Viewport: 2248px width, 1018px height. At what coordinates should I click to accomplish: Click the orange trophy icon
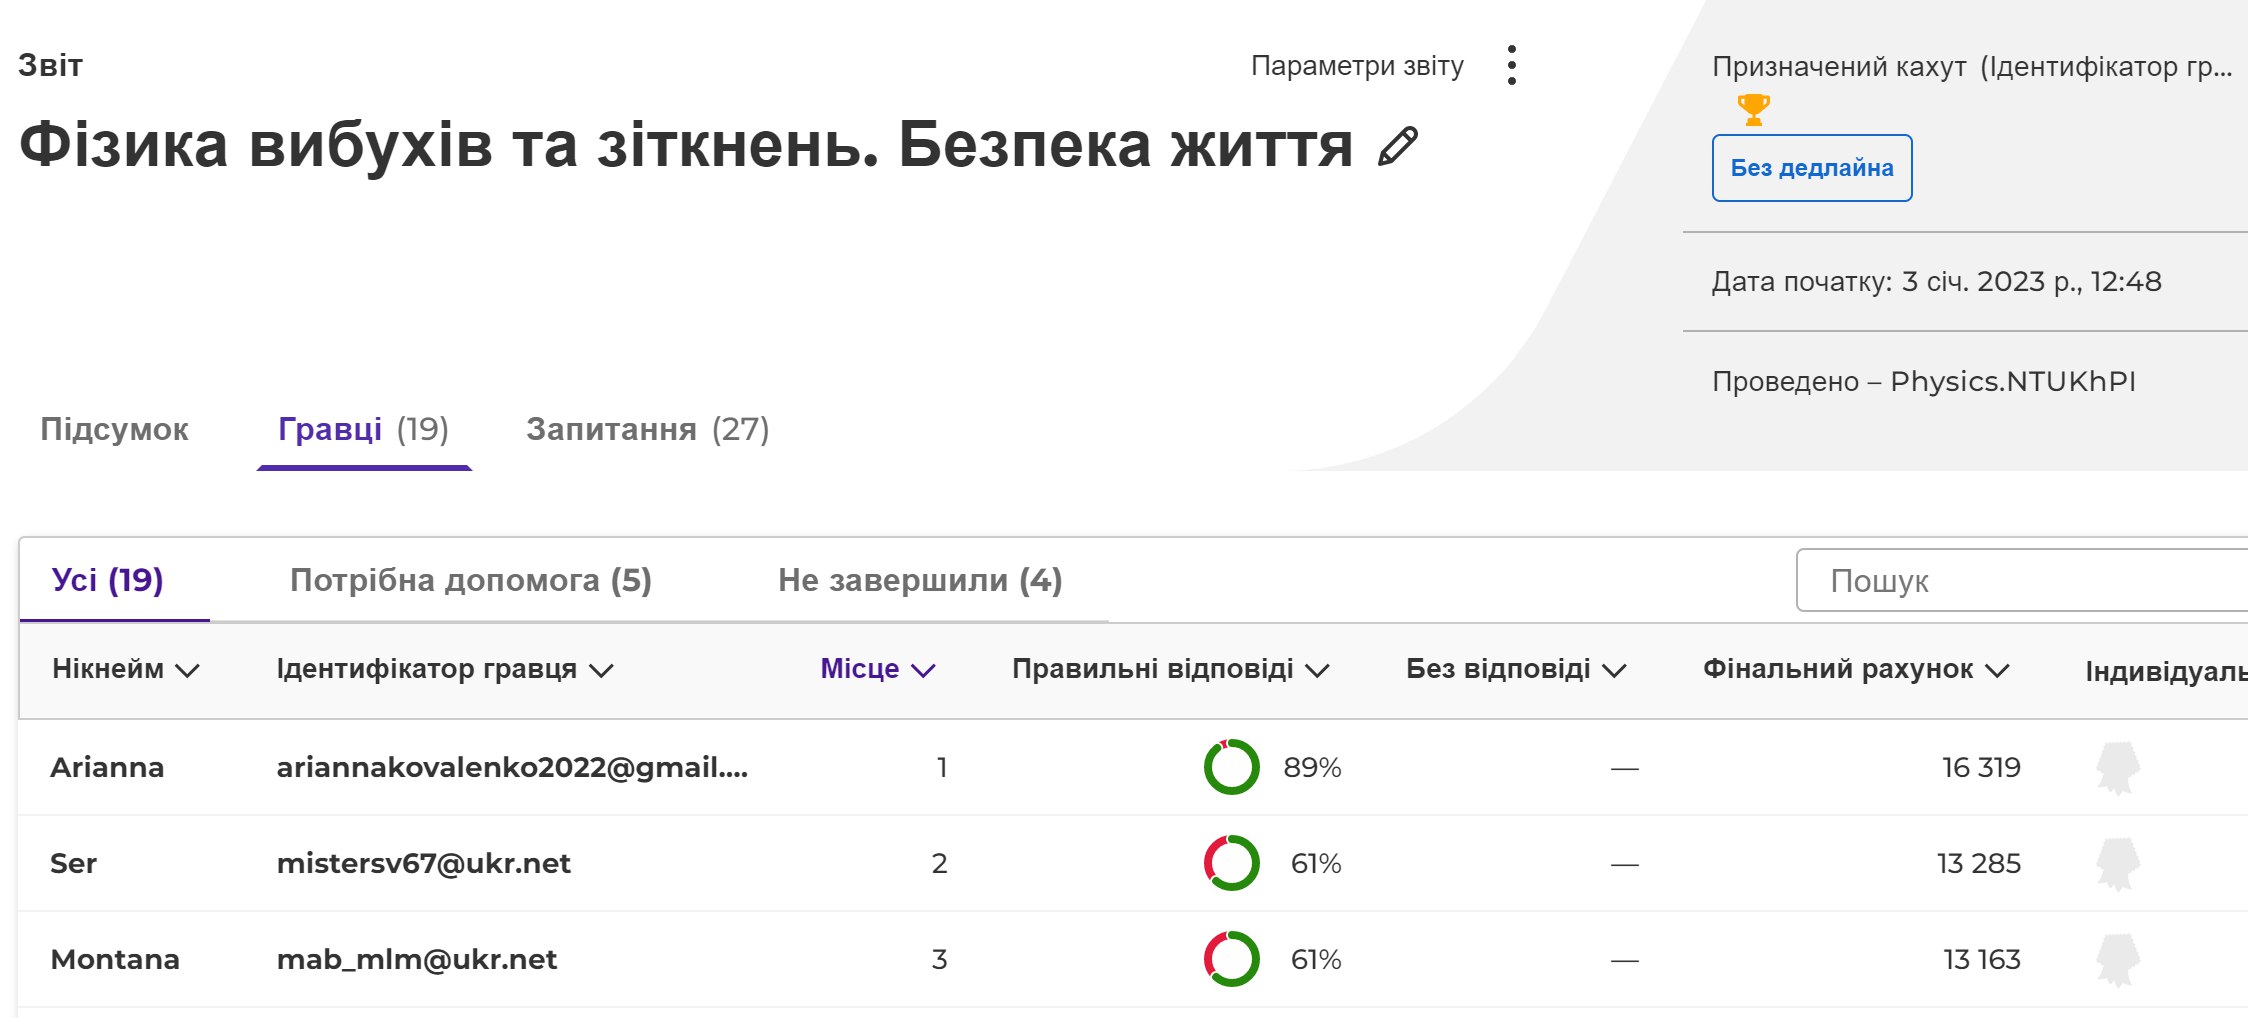1753,109
